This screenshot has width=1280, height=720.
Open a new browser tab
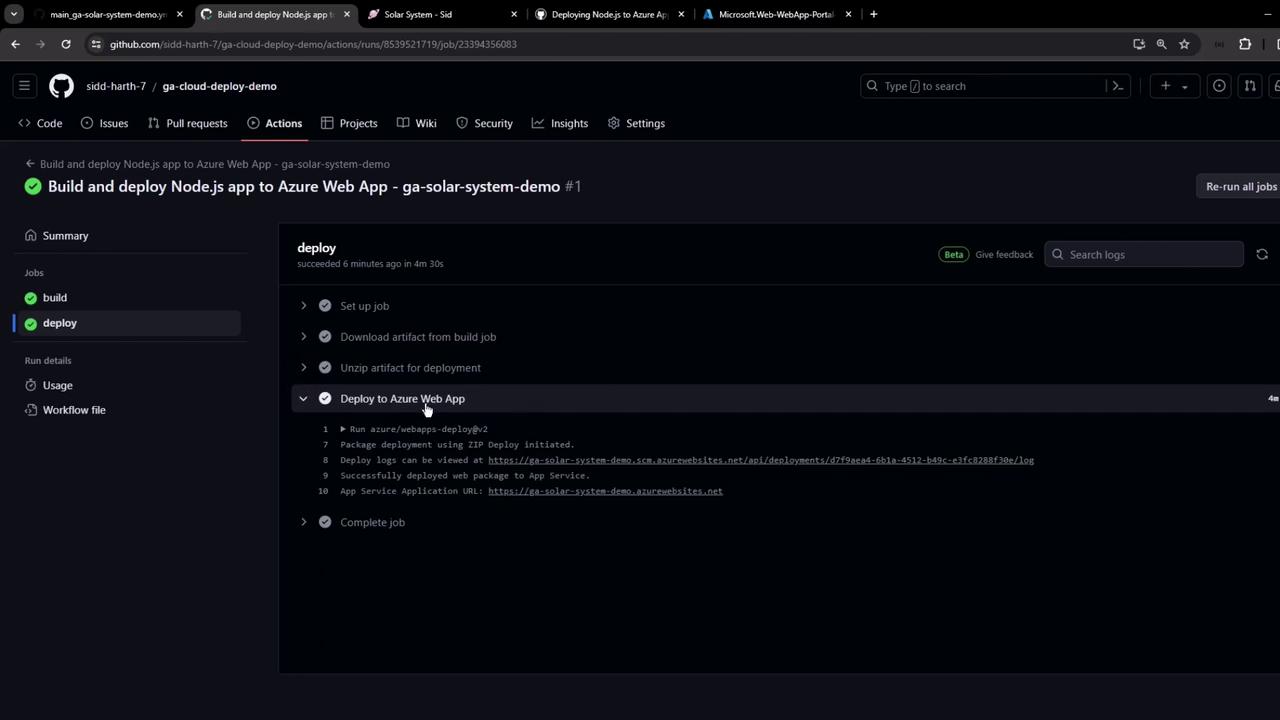873,14
